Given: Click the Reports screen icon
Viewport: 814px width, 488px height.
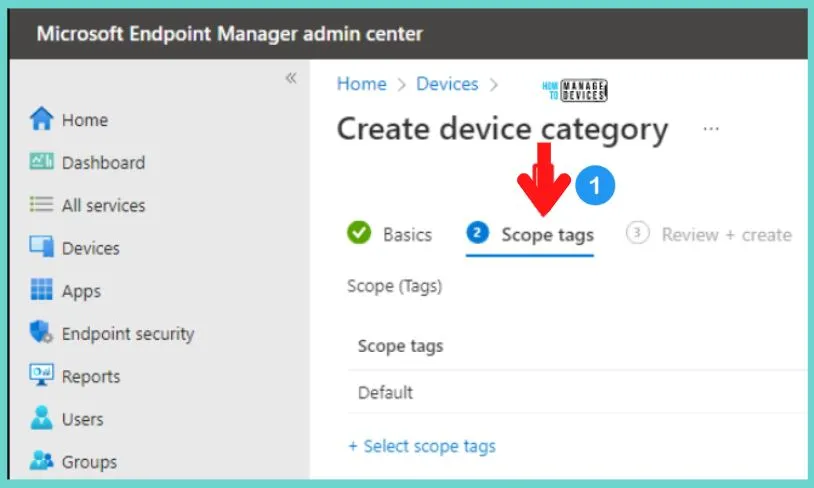Looking at the screenshot, I should (x=42, y=374).
